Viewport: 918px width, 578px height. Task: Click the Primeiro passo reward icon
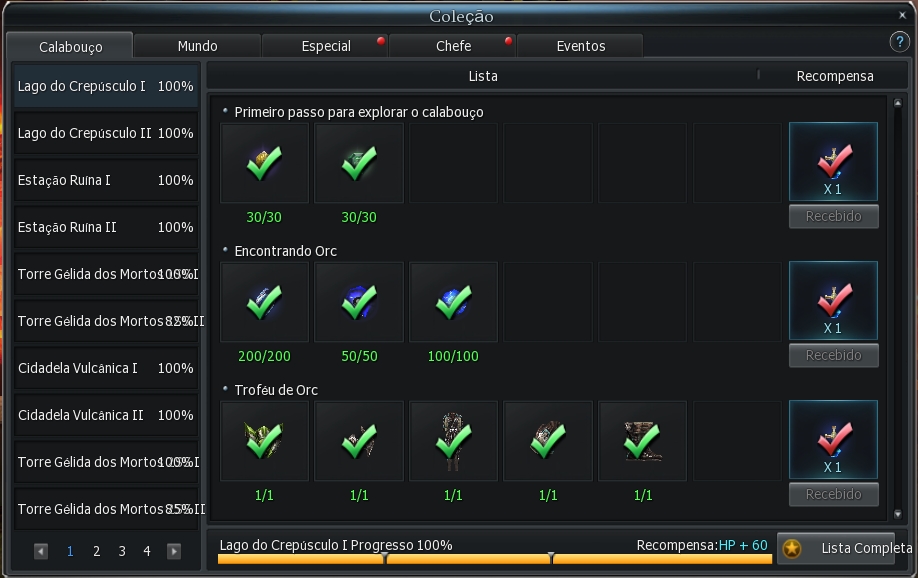tap(833, 162)
